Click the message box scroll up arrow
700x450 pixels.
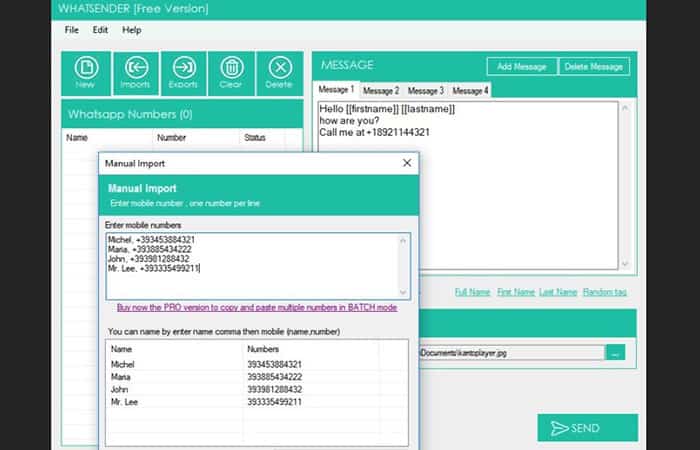point(625,108)
